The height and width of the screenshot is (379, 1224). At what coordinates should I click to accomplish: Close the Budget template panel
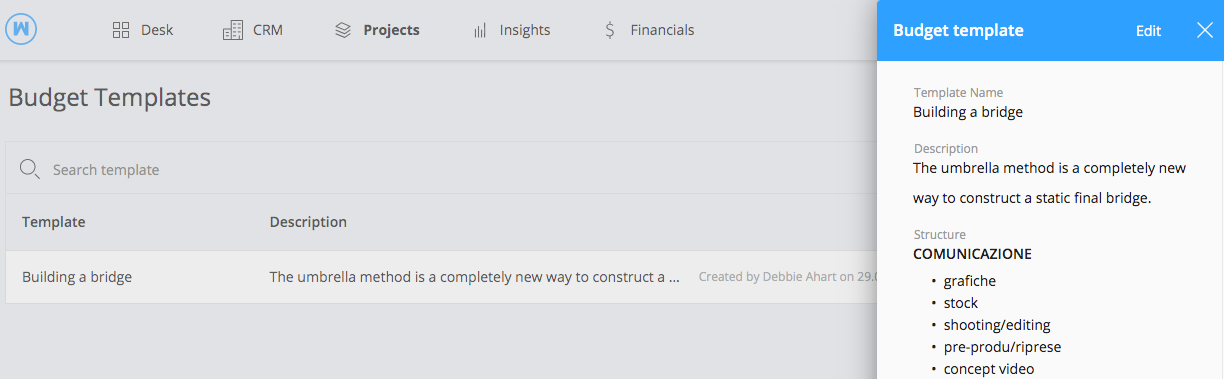pos(1204,30)
